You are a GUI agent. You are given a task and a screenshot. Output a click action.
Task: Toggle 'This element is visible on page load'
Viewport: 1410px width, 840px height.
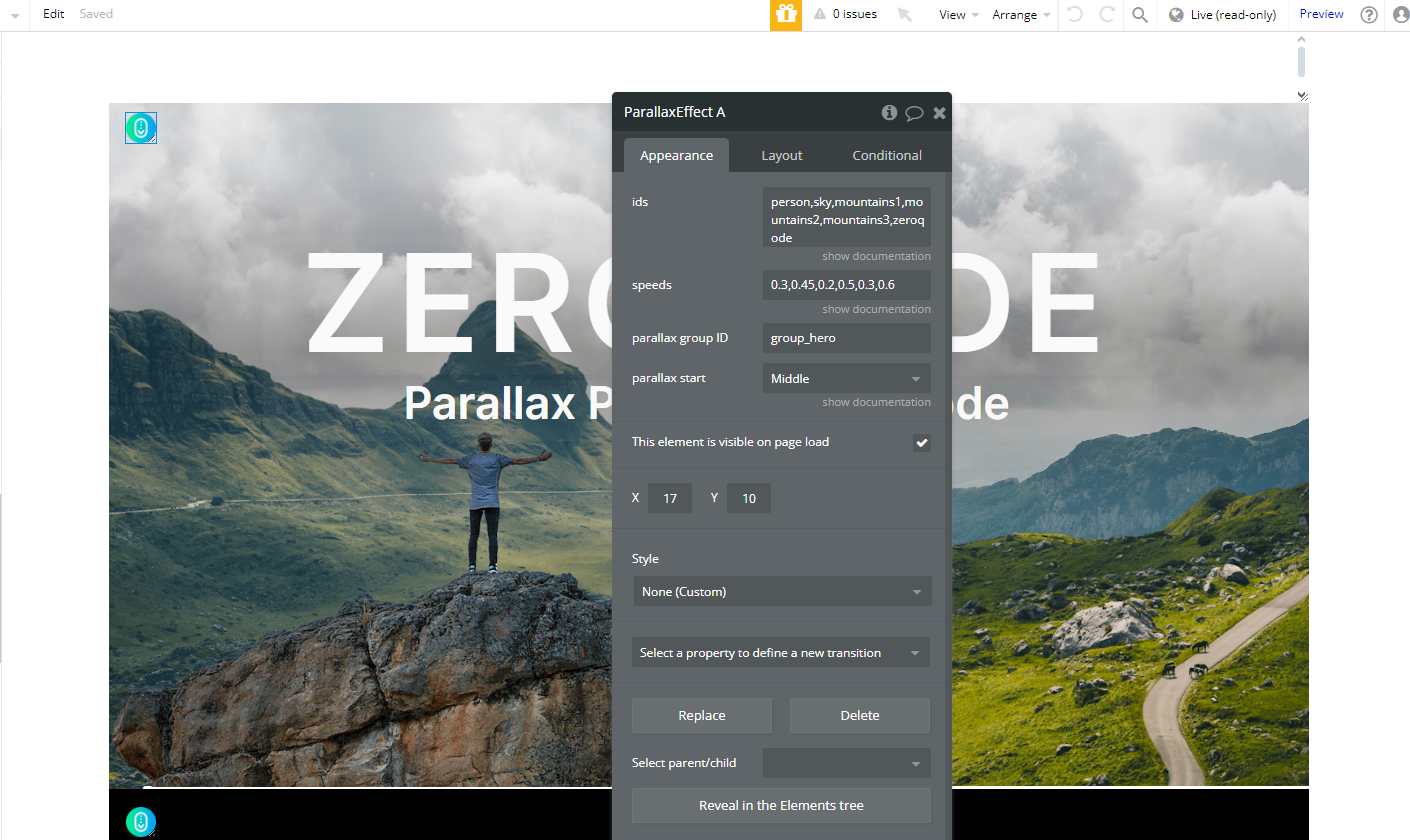[922, 442]
